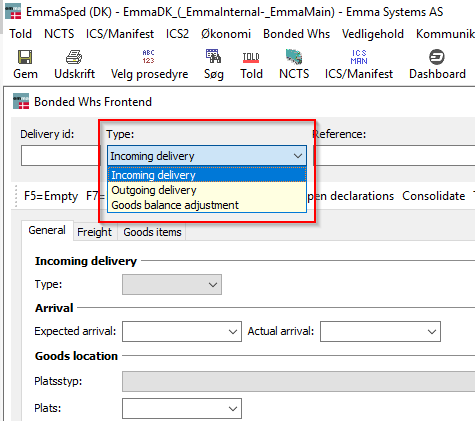Switch to the Freight tab
The height and width of the screenshot is (421, 475).
pyautogui.click(x=94, y=232)
